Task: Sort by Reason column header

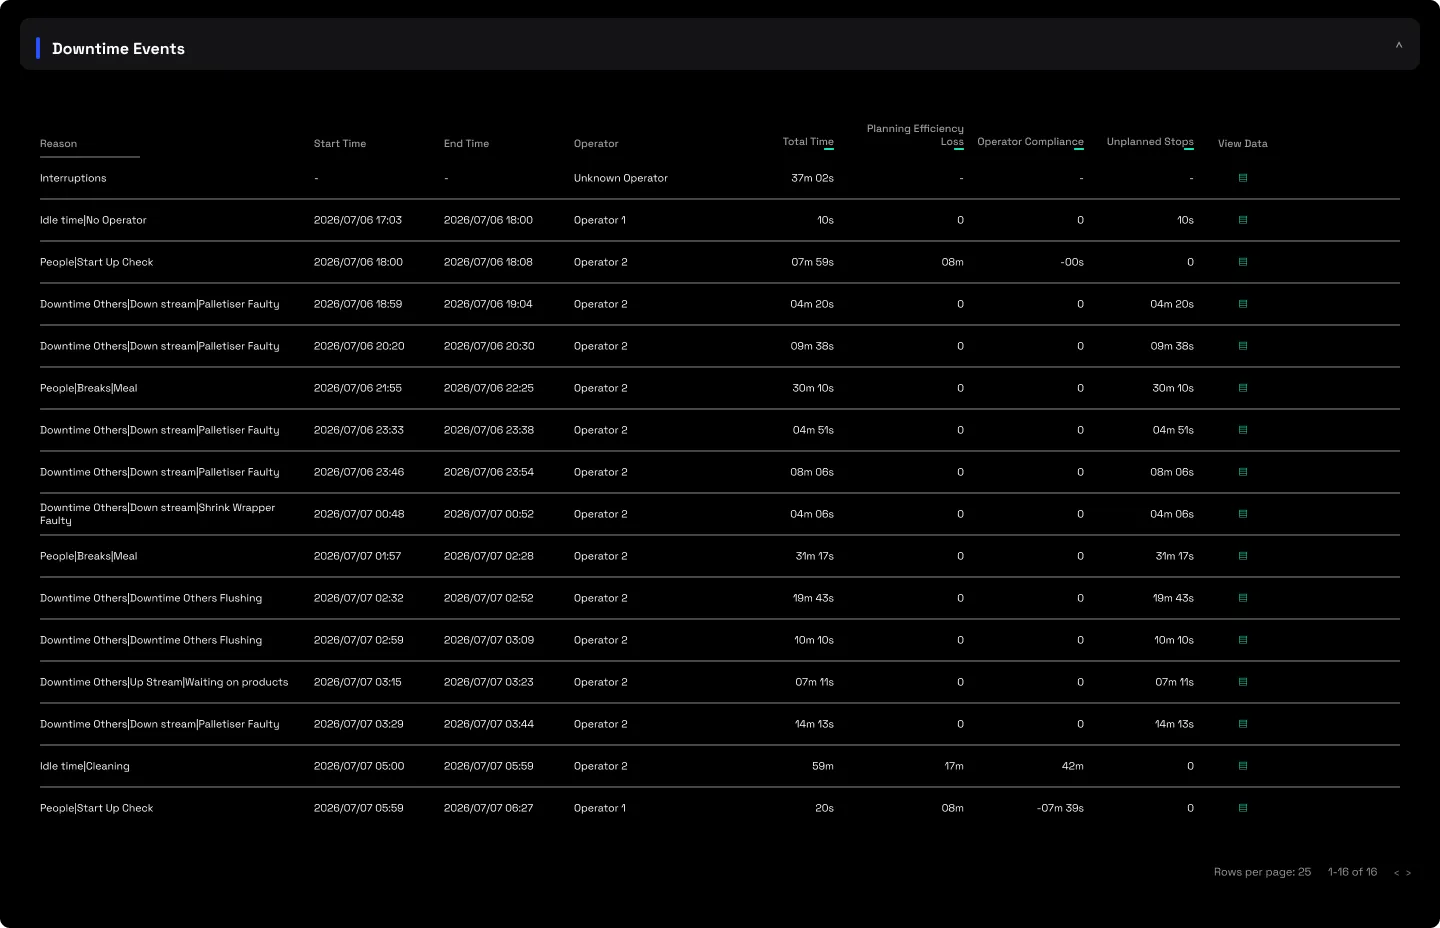Action: click(x=58, y=144)
